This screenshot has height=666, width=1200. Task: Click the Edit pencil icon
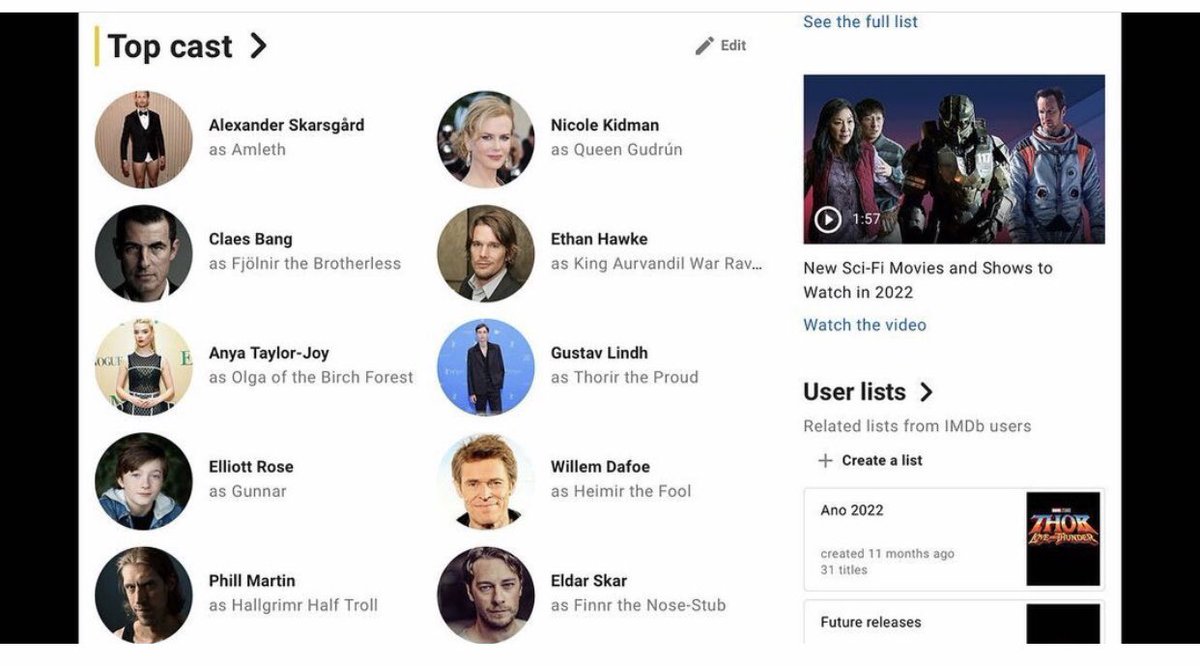pyautogui.click(x=705, y=45)
